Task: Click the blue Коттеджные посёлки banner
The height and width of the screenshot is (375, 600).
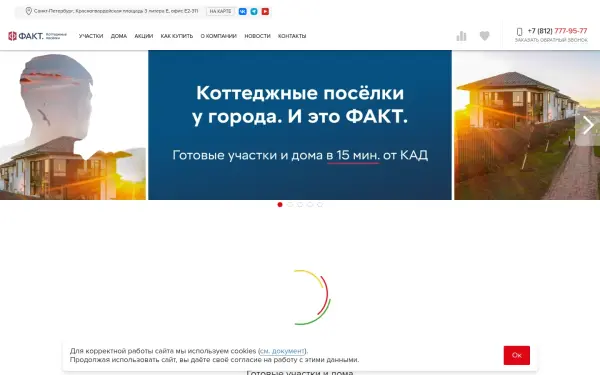Action: point(300,125)
